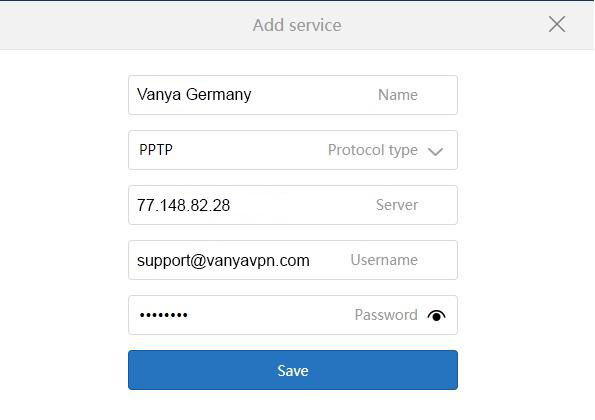
Task: Select the Protocol type label text
Action: point(373,150)
